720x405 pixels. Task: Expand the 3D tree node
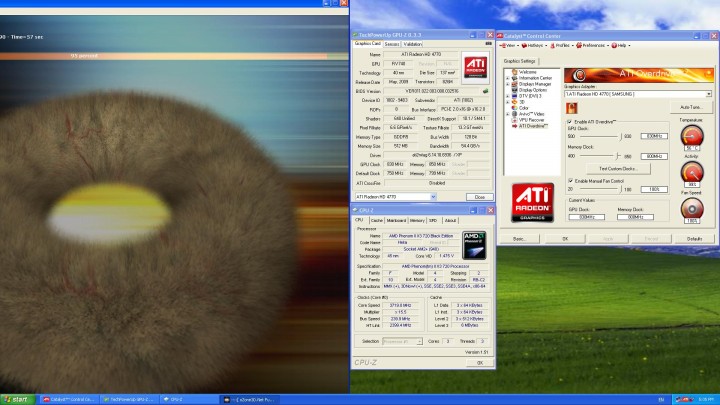click(x=508, y=102)
